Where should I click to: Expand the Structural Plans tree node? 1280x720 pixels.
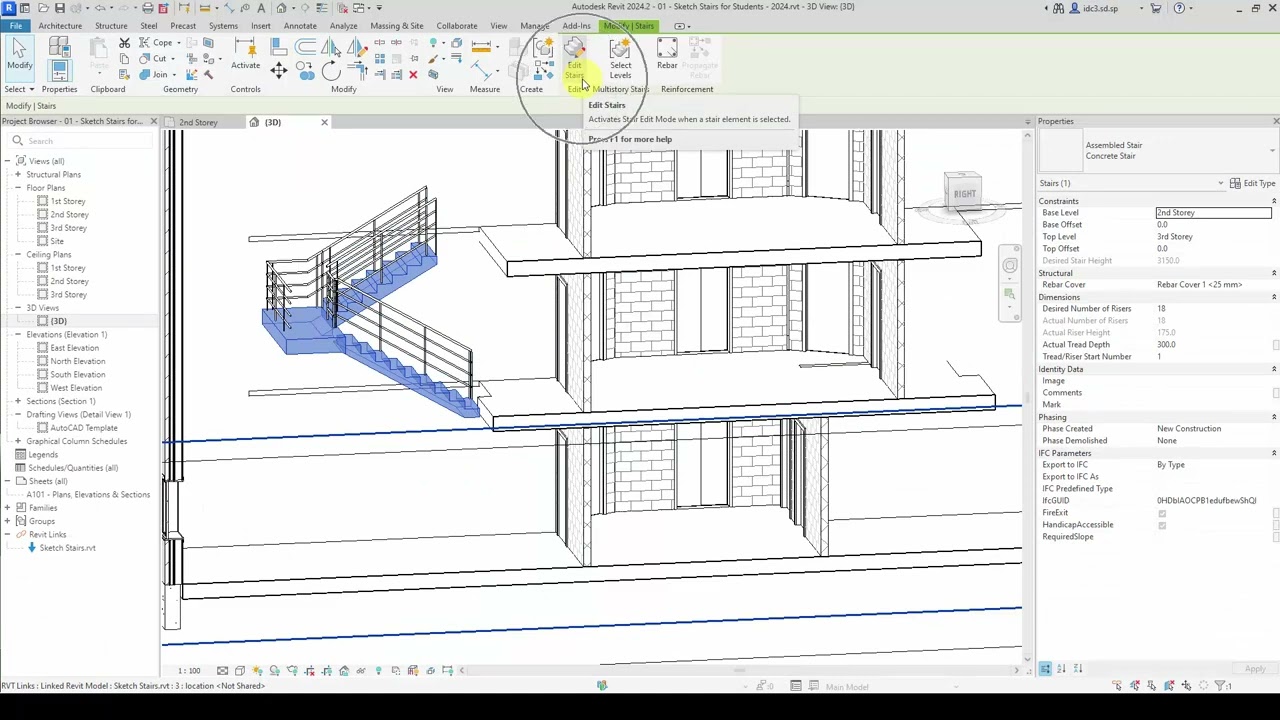17,175
